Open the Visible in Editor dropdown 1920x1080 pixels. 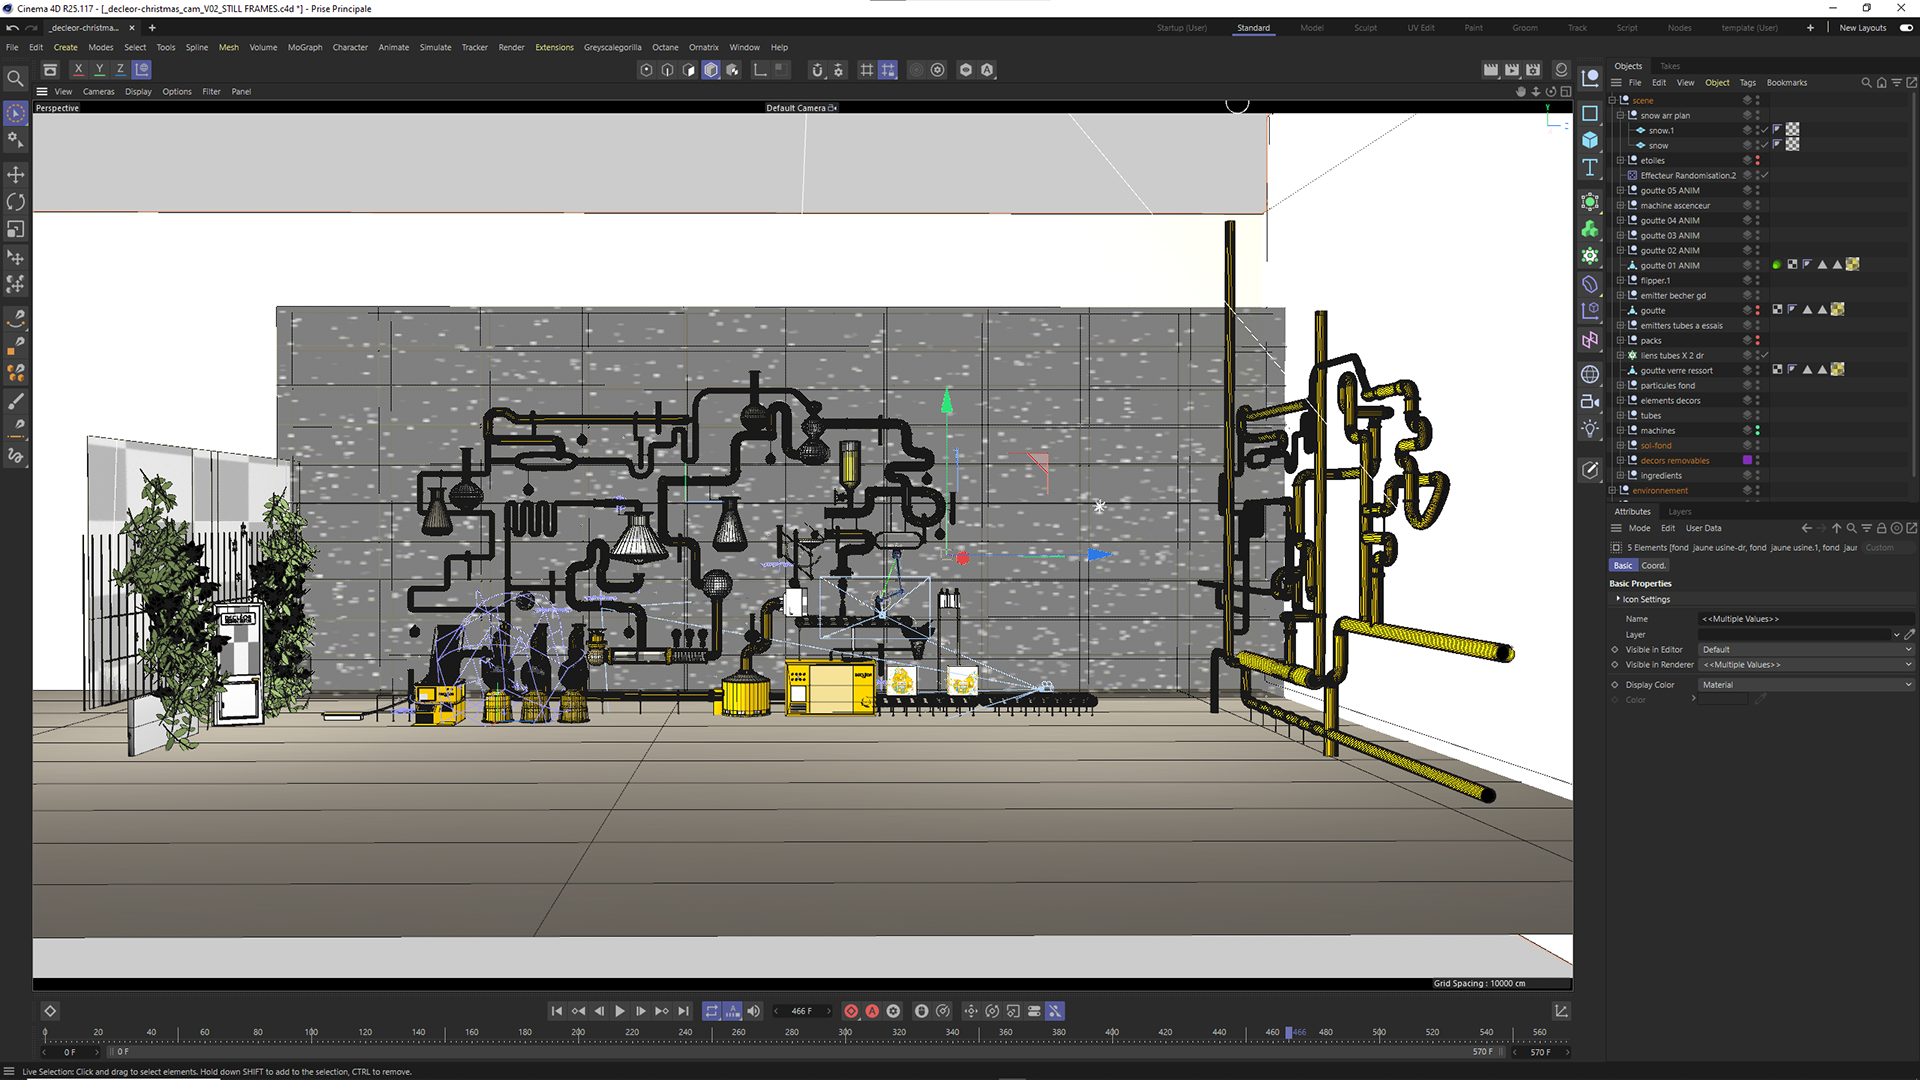tap(1806, 650)
